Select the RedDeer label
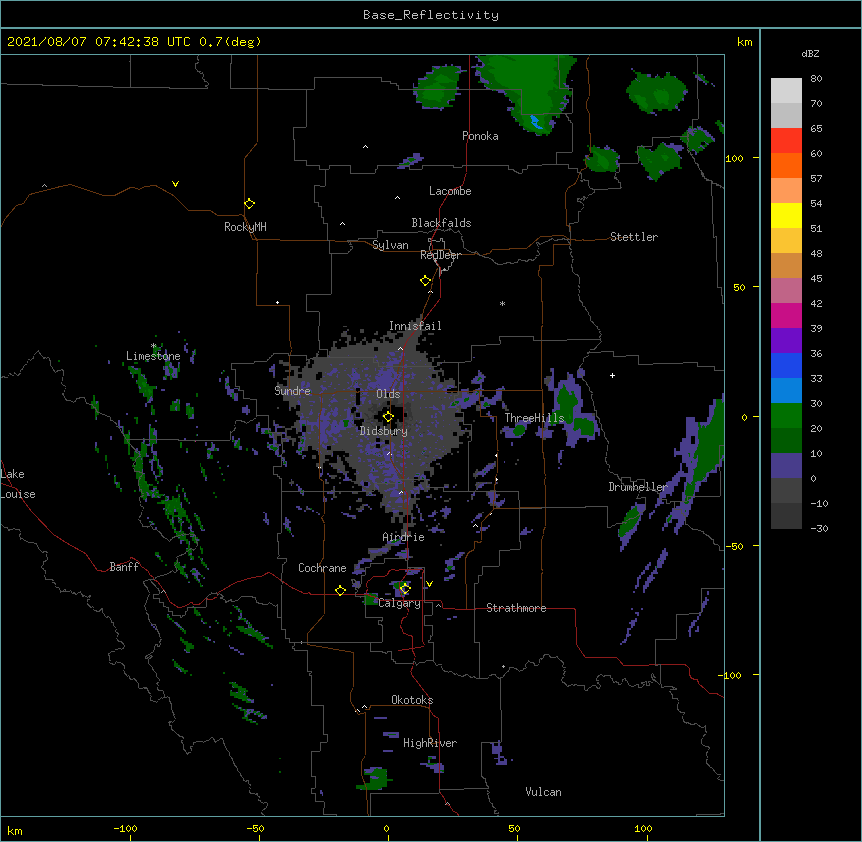Image resolution: width=862 pixels, height=842 pixels. click(440, 255)
